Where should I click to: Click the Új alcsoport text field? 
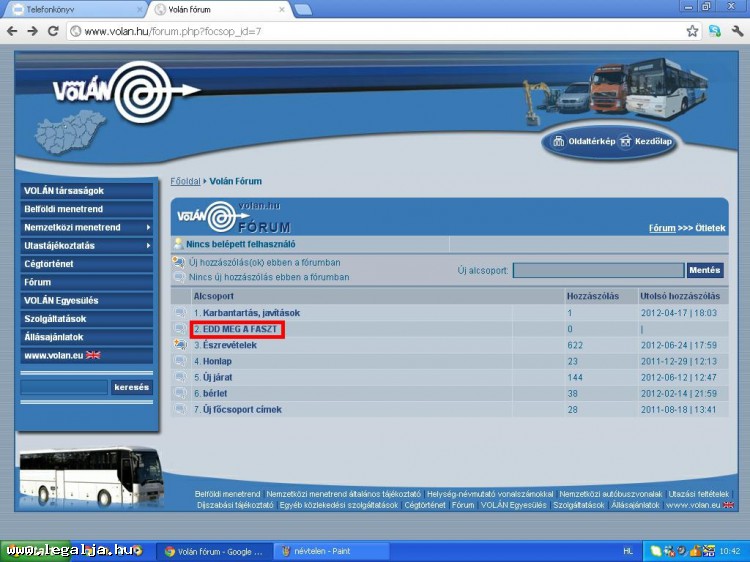(x=597, y=270)
